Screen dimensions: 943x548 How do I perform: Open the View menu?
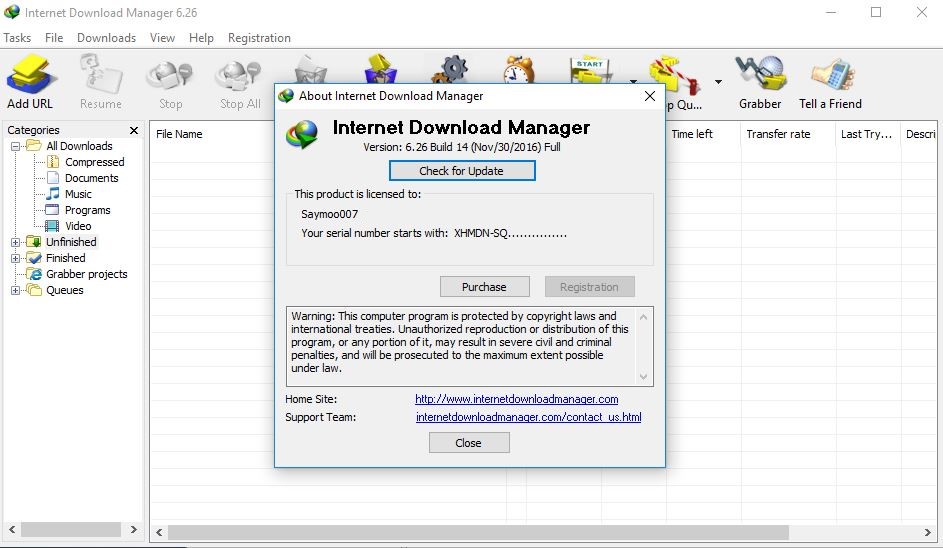[162, 38]
